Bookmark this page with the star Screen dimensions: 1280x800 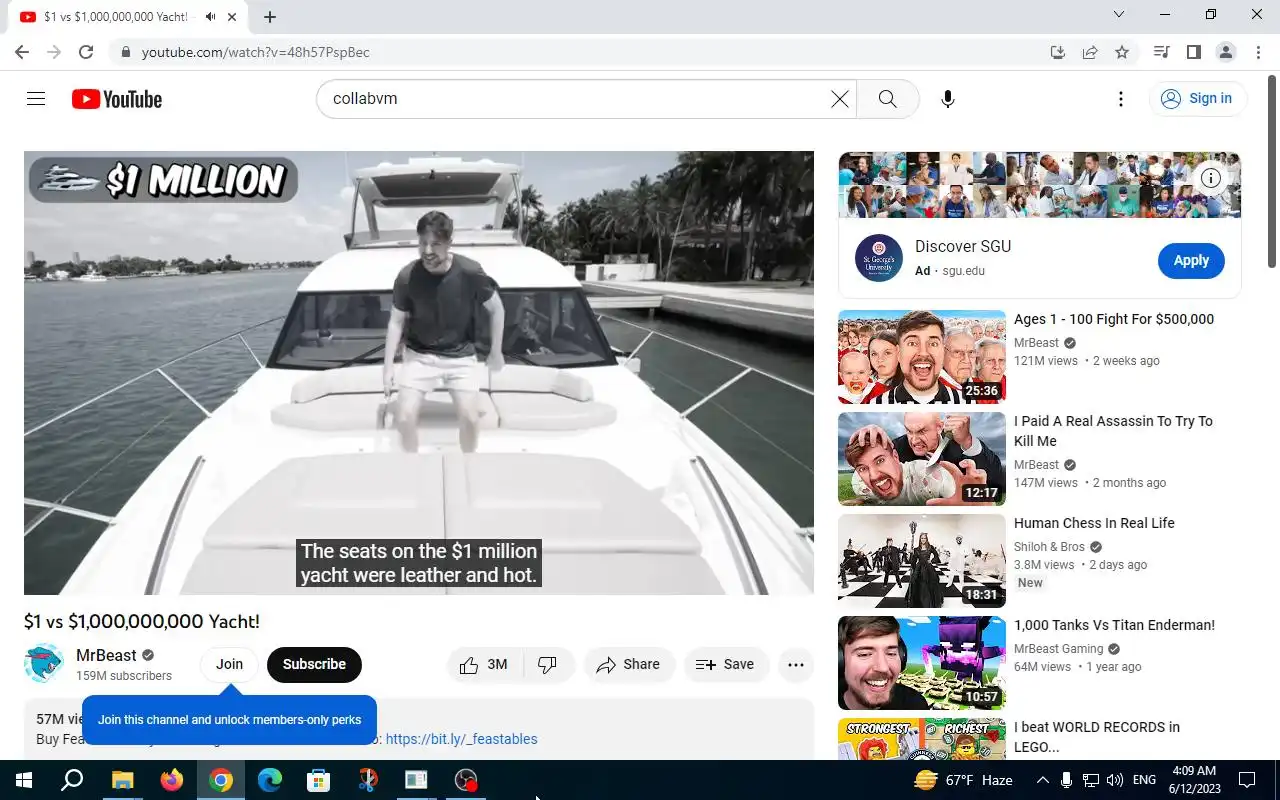(x=1122, y=52)
